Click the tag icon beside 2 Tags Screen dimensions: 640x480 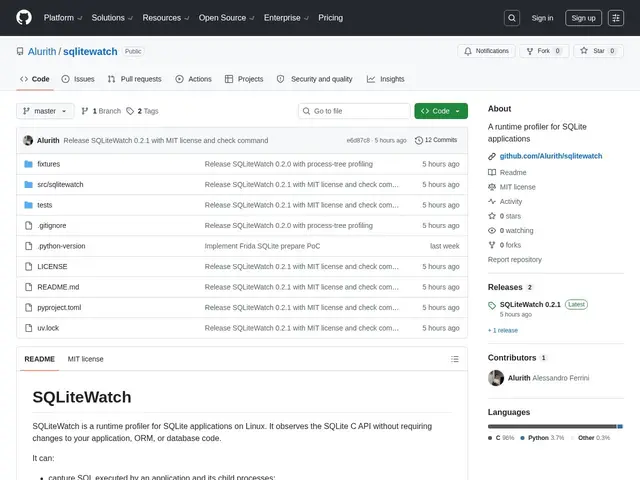(130, 111)
